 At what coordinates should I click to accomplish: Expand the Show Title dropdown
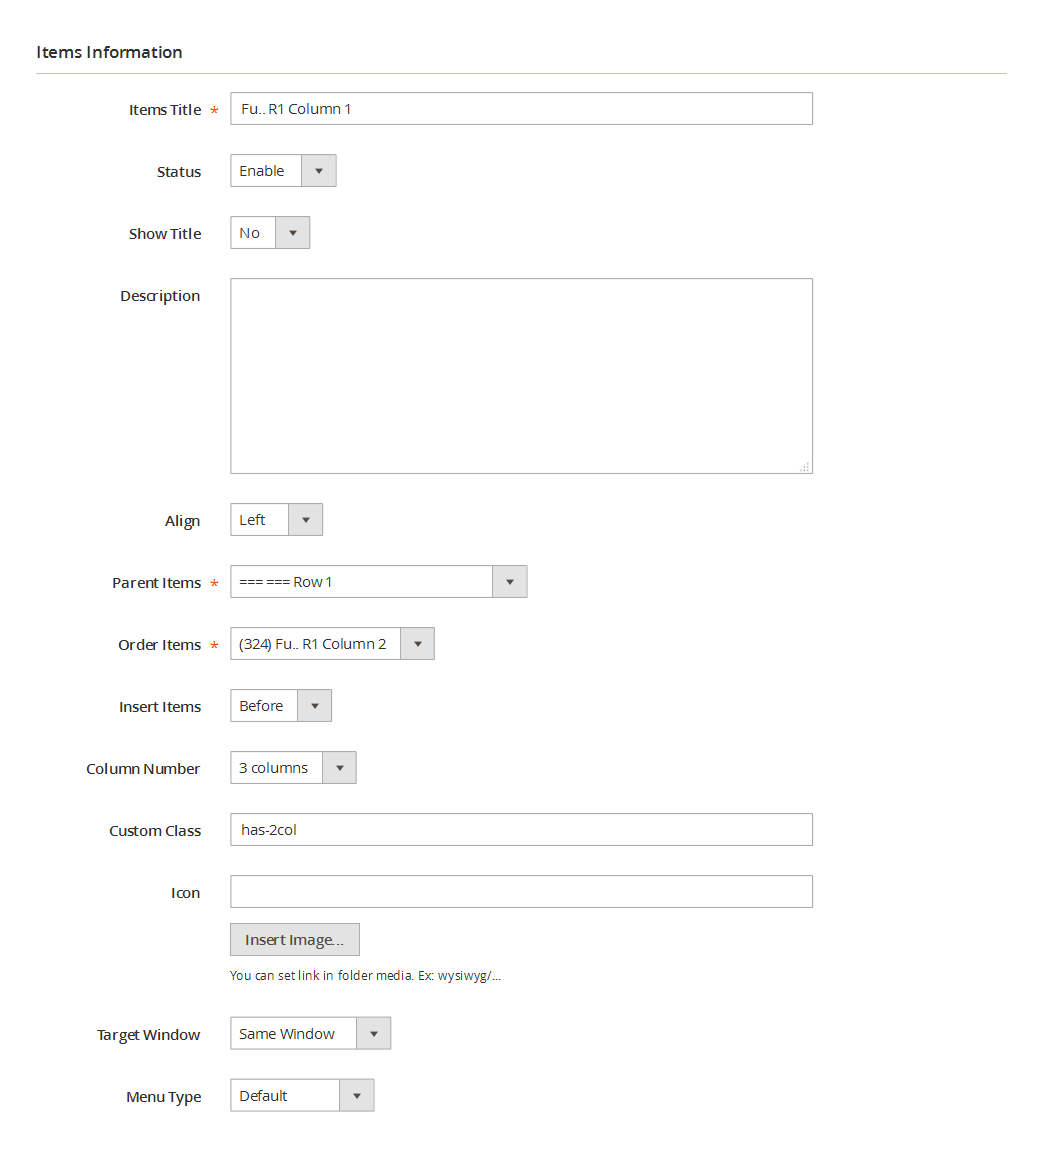269,233
